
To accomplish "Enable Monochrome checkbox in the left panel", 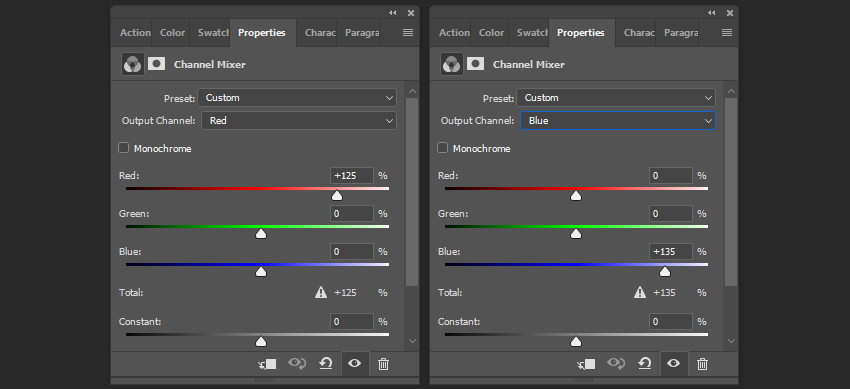I will pos(124,148).
